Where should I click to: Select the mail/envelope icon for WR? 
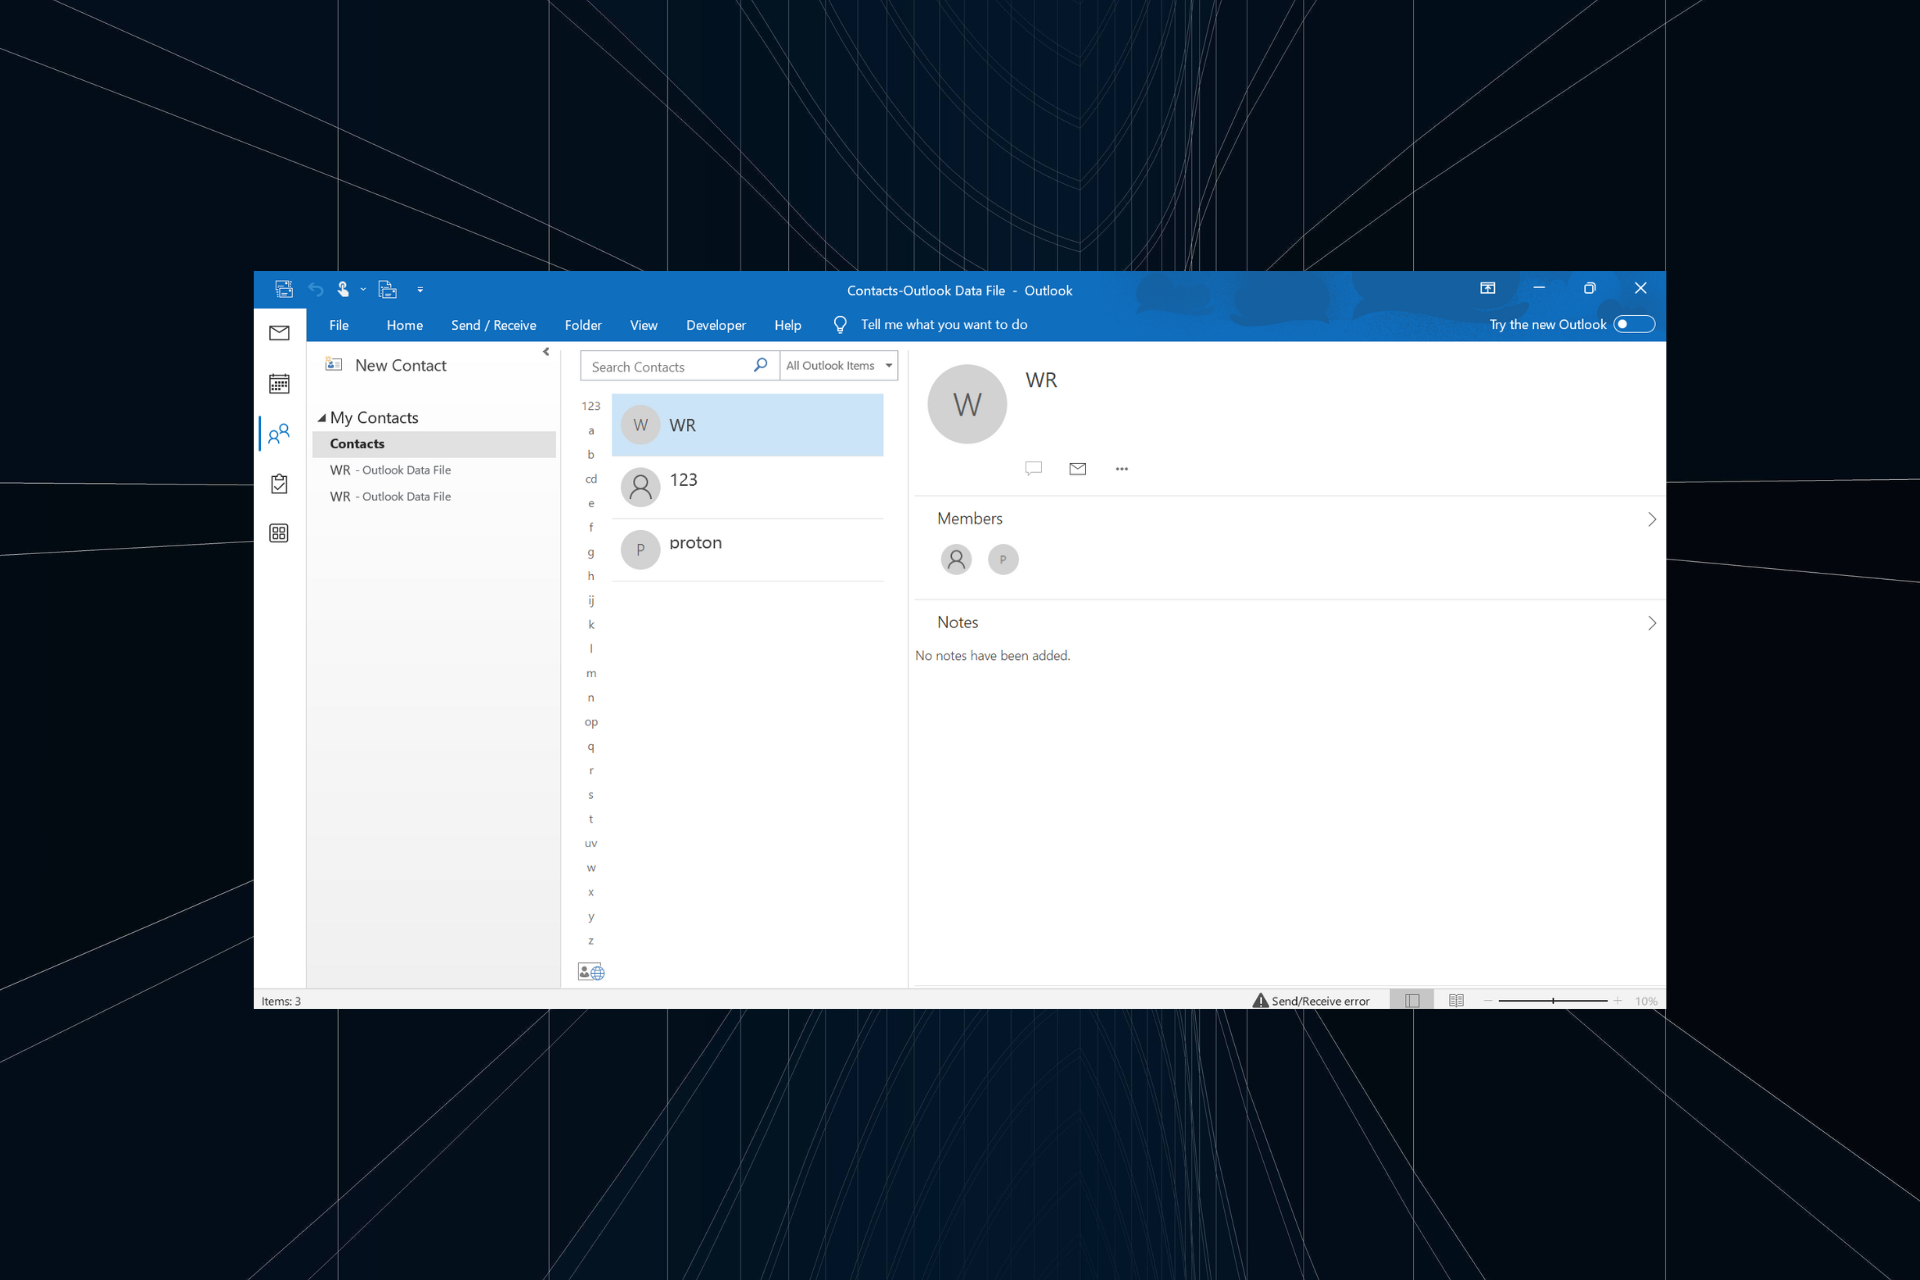pos(1077,469)
